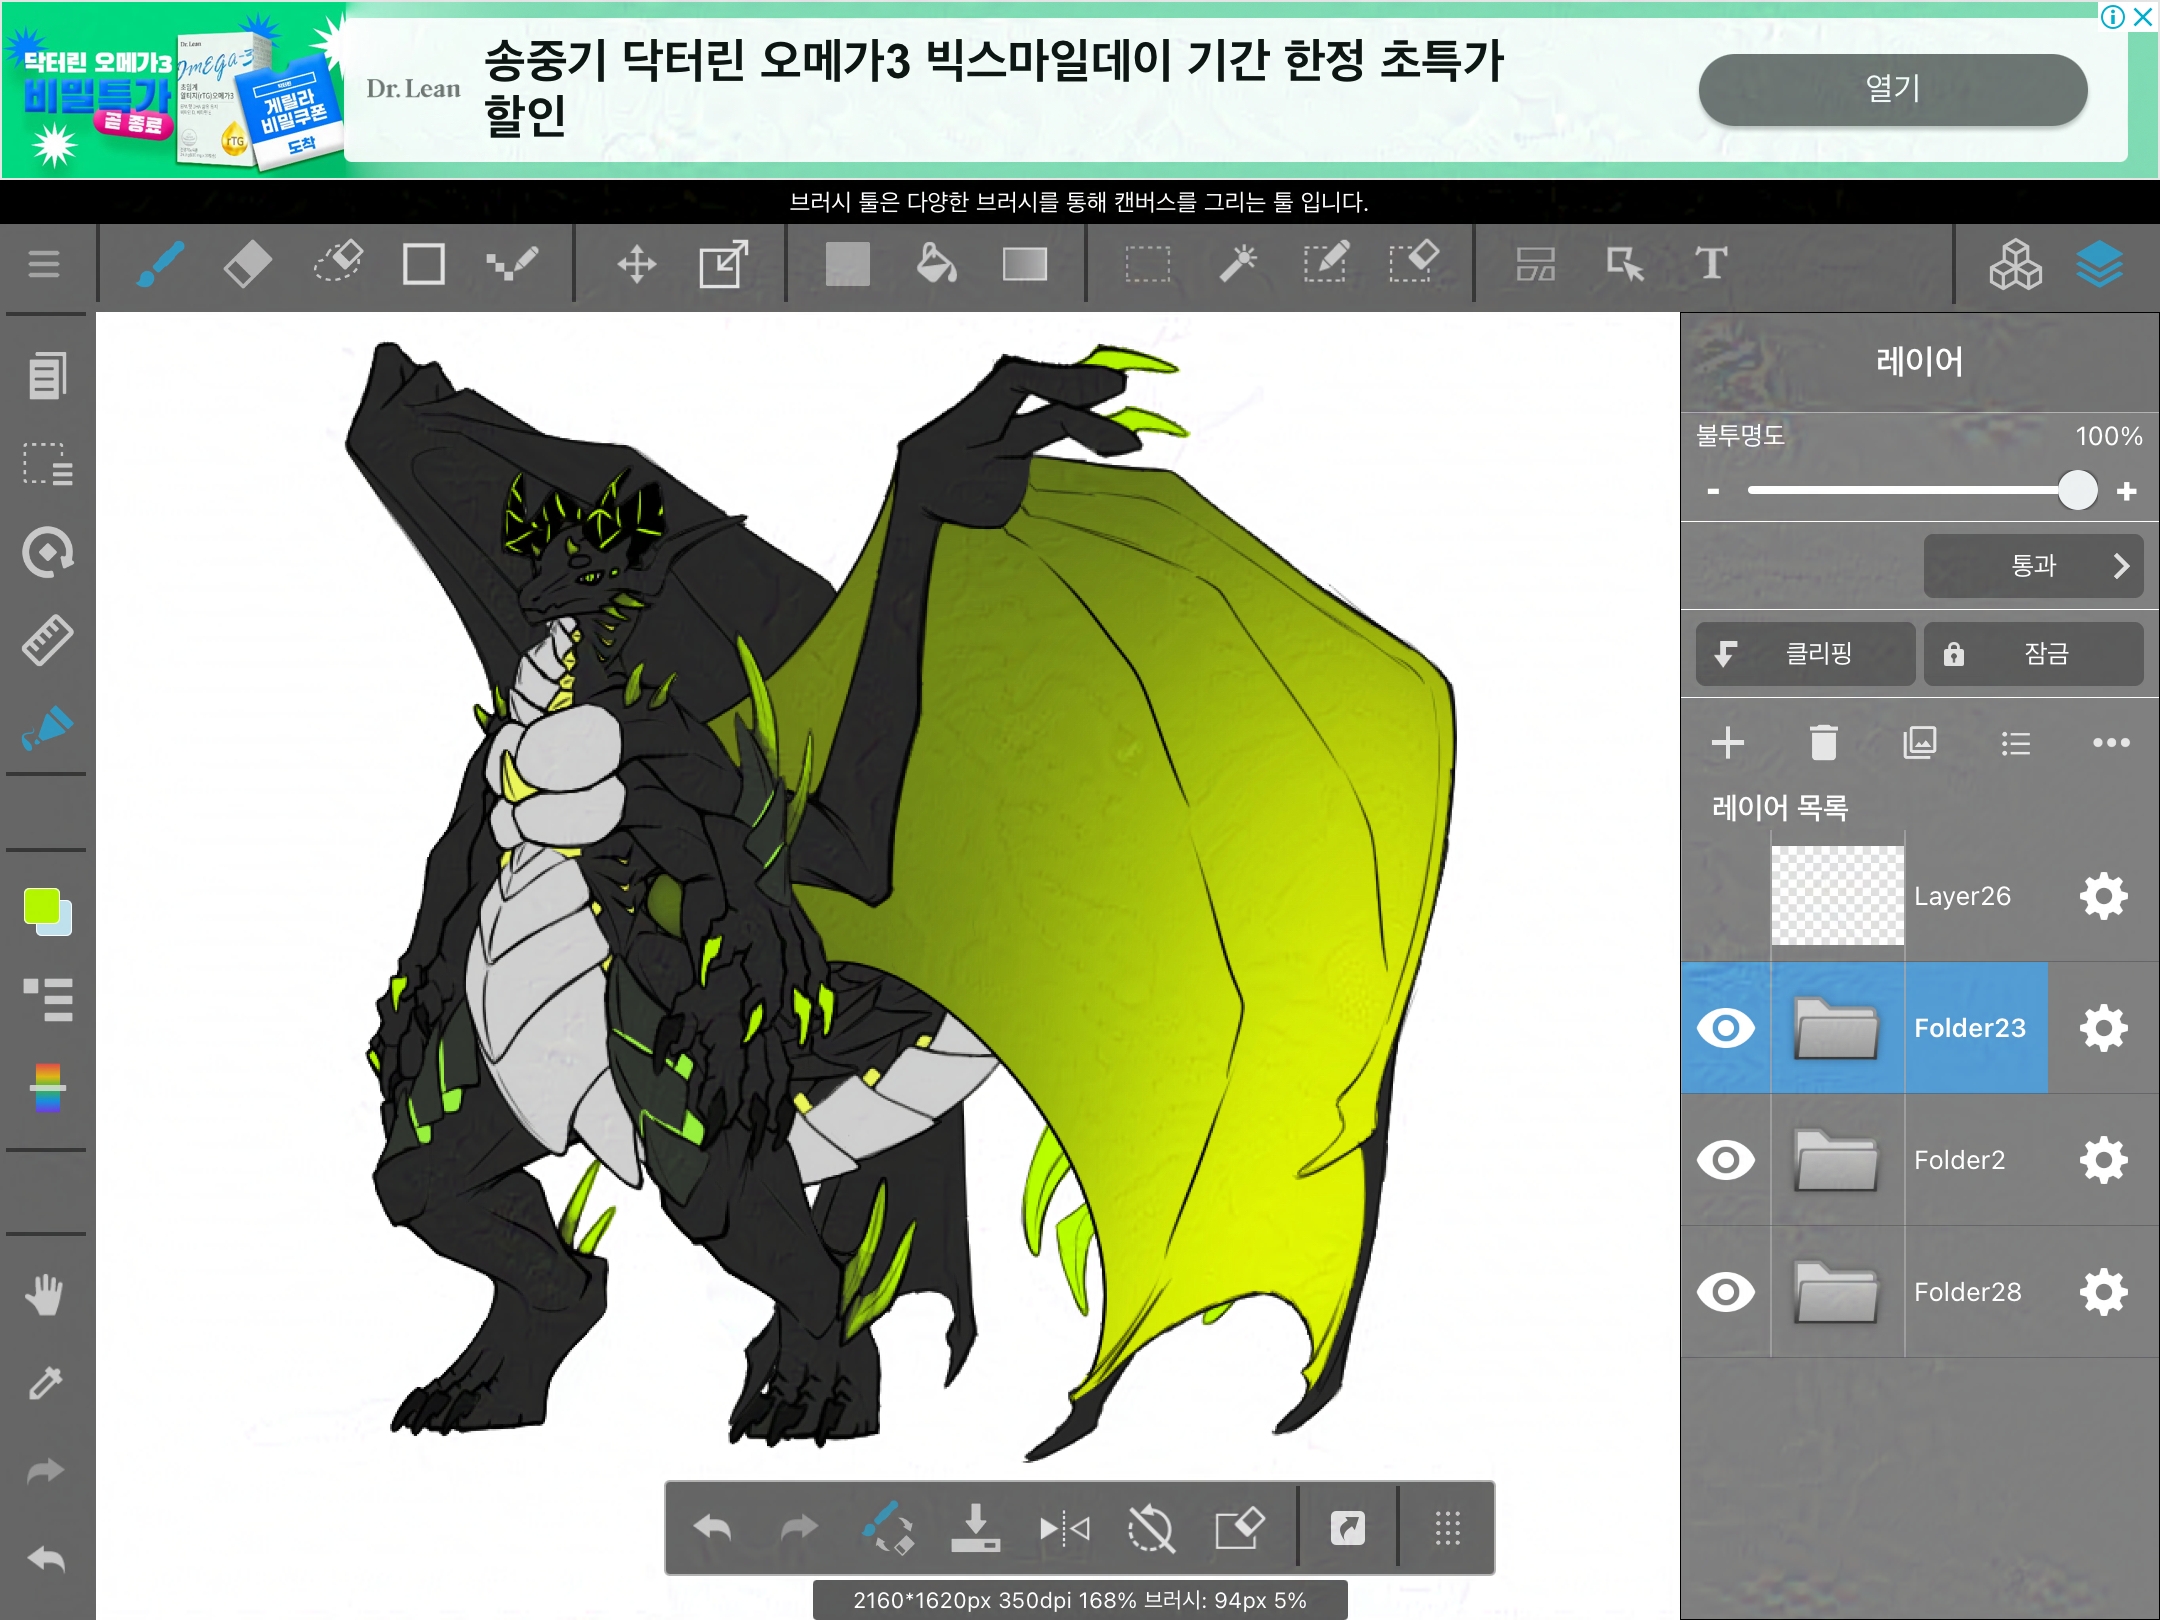
Task: Choose the Bucket fill tool
Action: (x=936, y=265)
